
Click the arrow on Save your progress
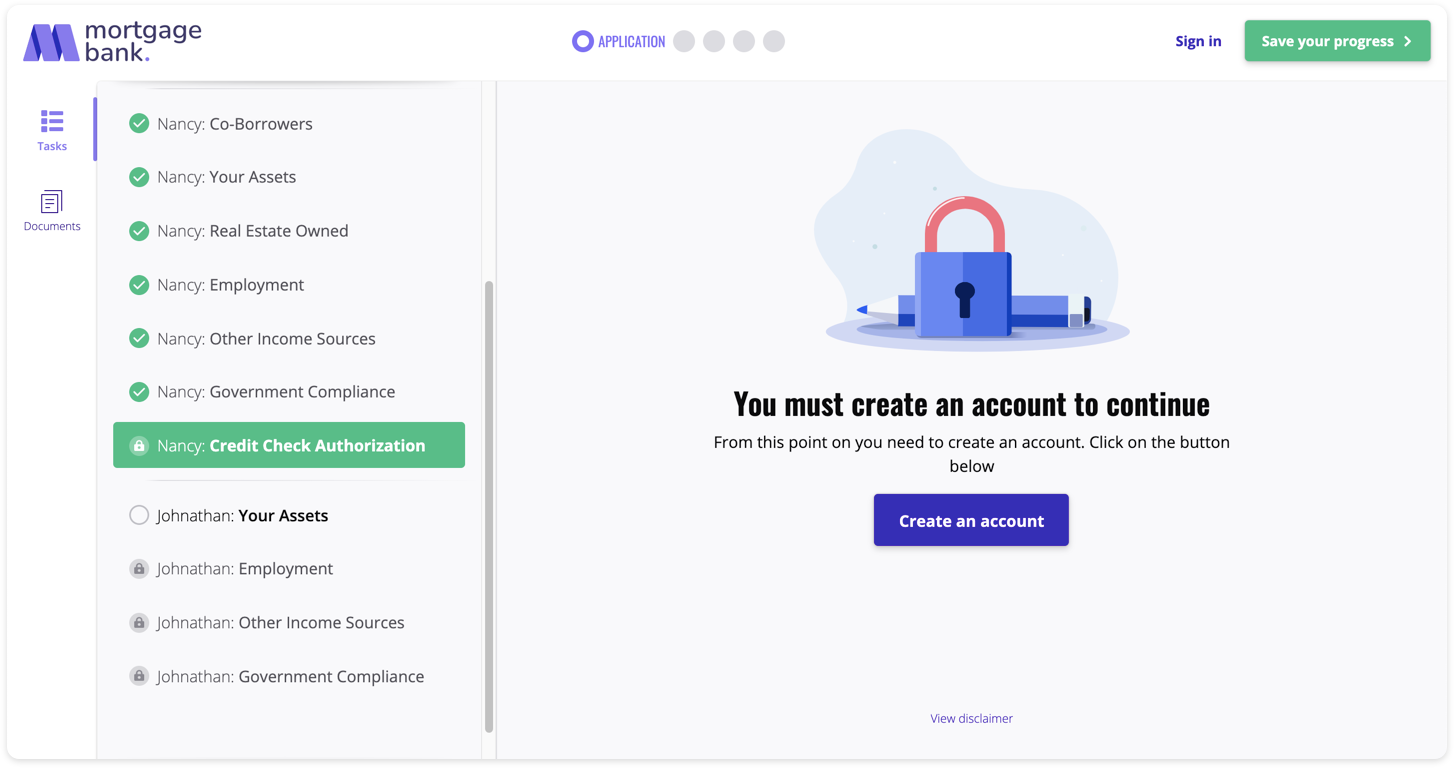tap(1408, 41)
